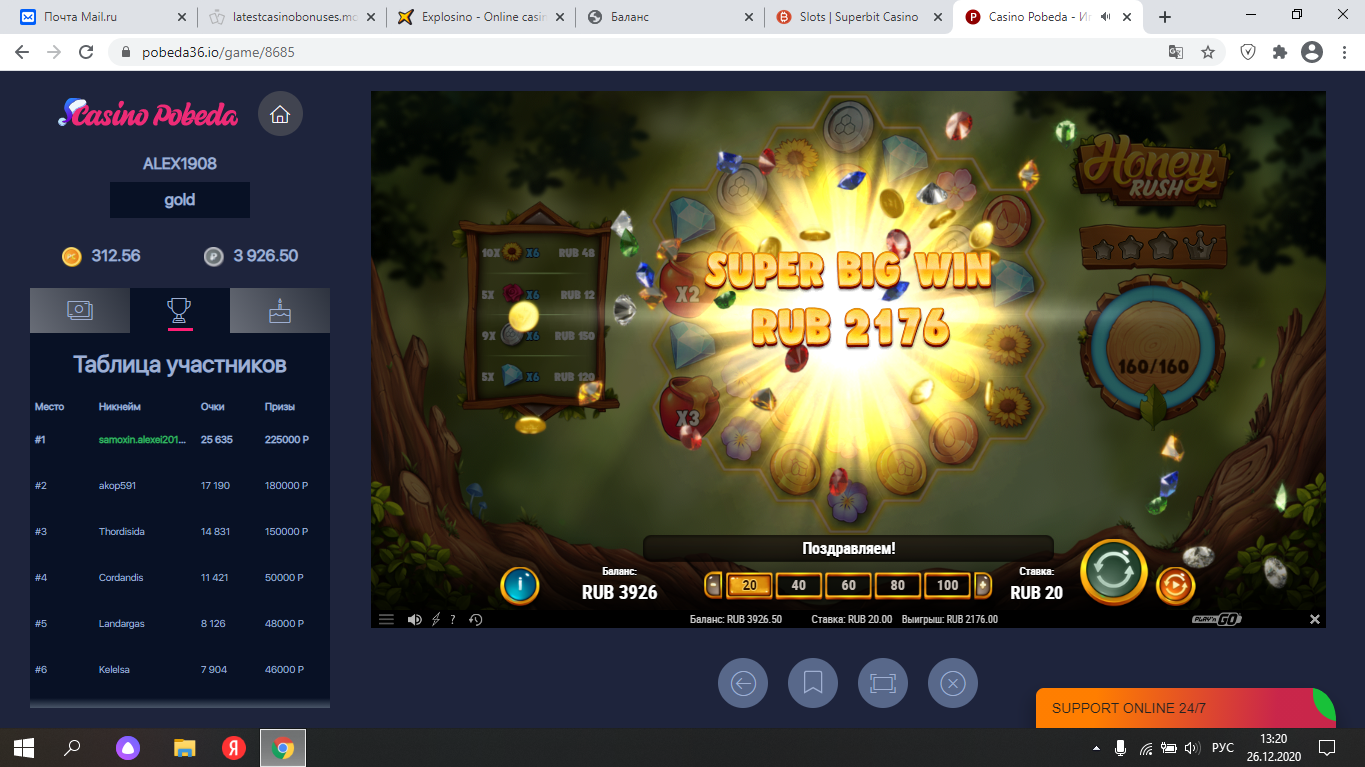
Task: Decrease bet with minus arrow
Action: (713, 585)
